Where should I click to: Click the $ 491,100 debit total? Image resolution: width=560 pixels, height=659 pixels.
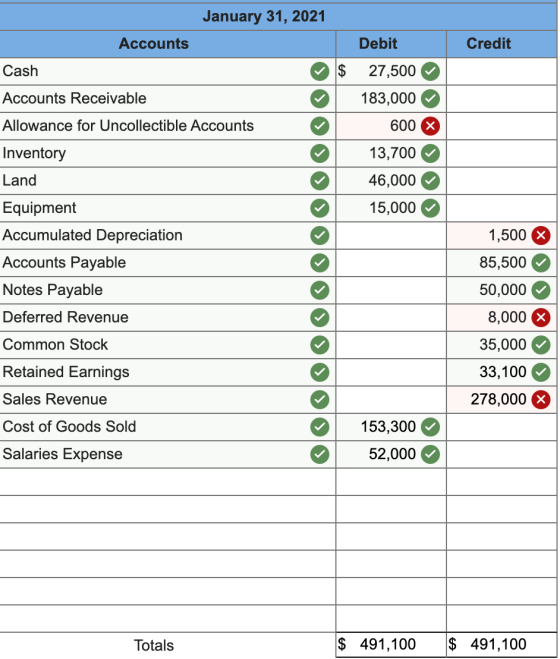pos(377,644)
